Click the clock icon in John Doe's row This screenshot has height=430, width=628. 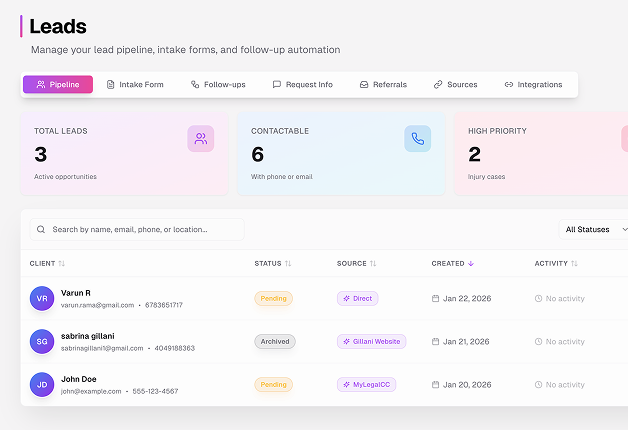coord(538,385)
